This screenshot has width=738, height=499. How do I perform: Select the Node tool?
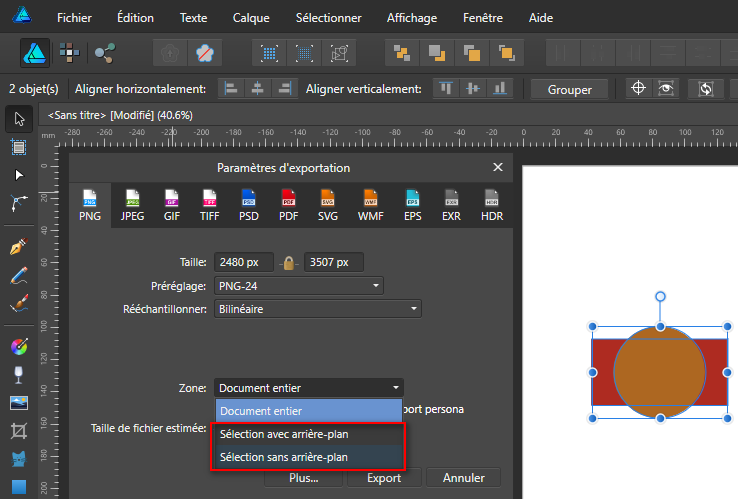19,175
